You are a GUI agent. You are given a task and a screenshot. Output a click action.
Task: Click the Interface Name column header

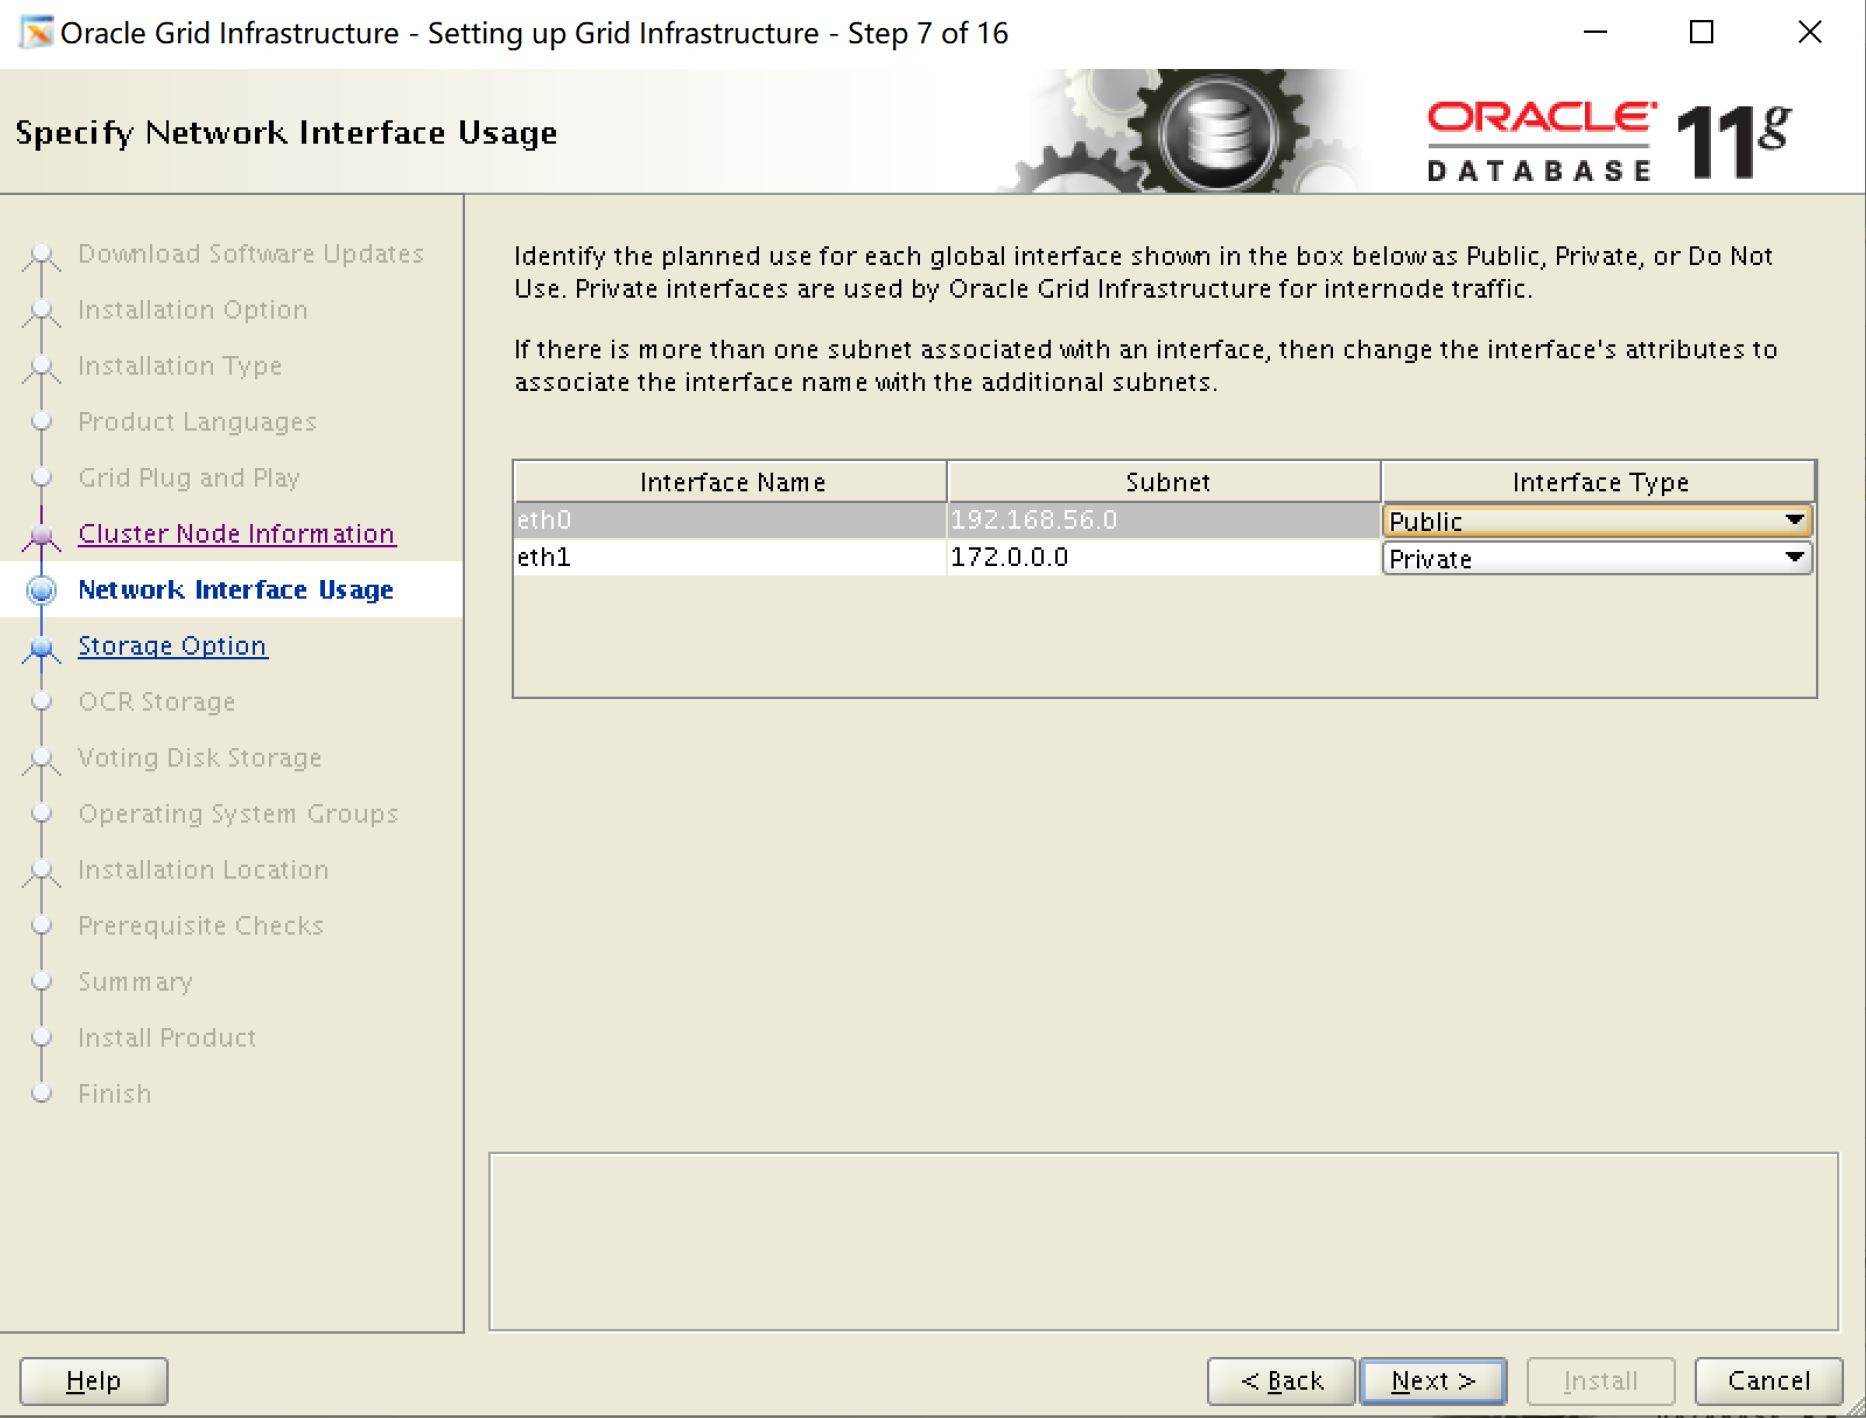click(731, 482)
